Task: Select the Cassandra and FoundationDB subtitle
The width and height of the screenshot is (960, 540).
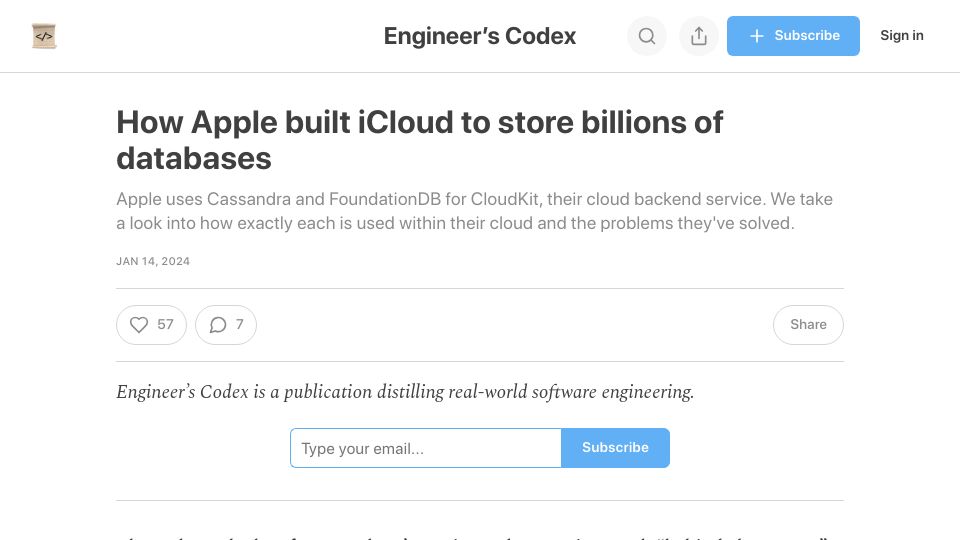Action: coord(474,211)
